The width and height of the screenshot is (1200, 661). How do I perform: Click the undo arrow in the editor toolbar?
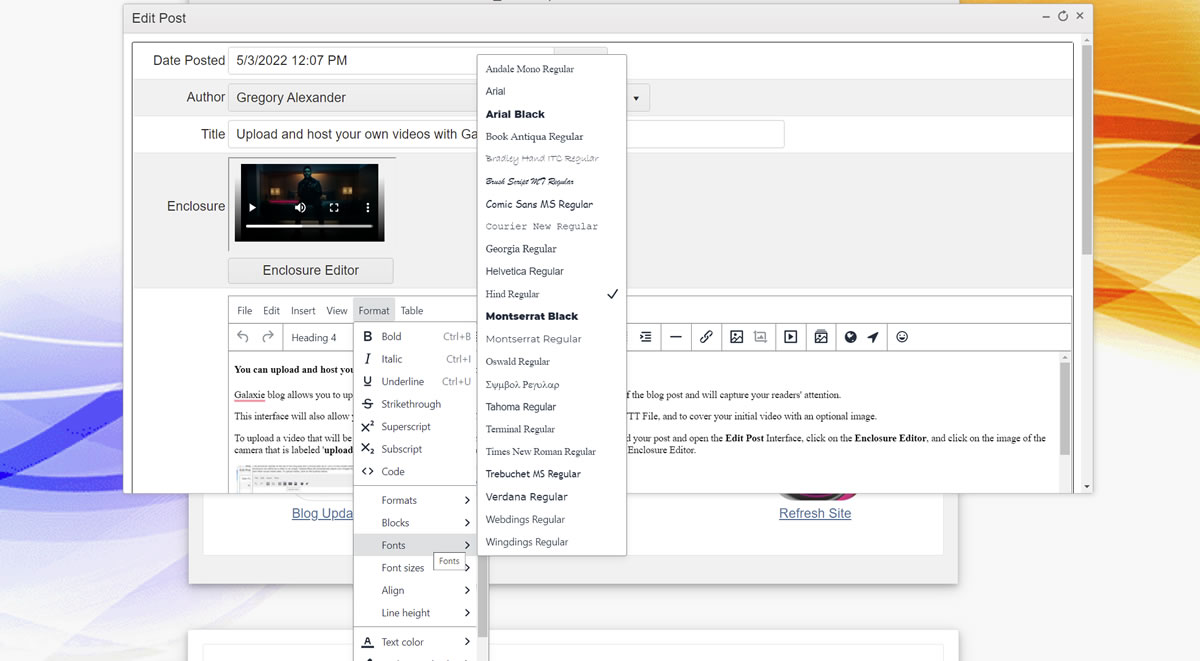(243, 337)
